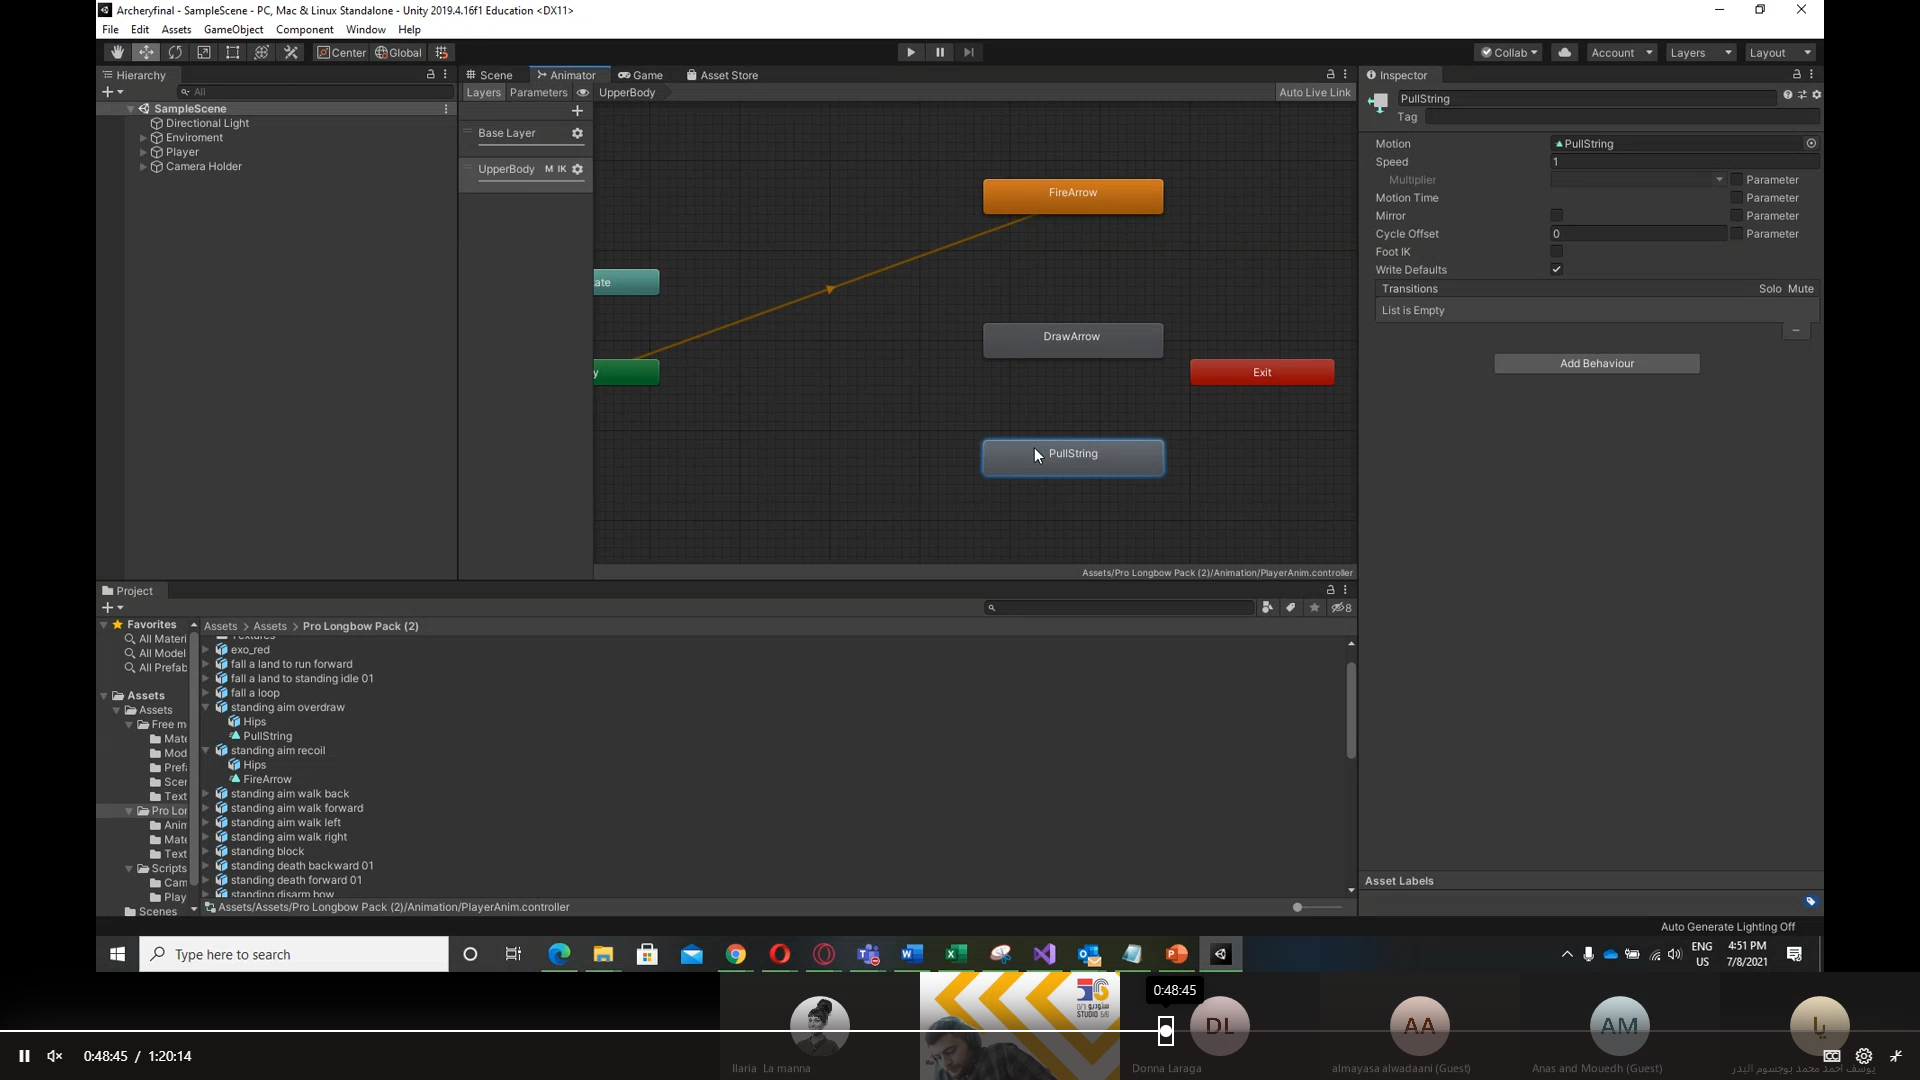Open the GameObject menu
The height and width of the screenshot is (1080, 1920).
(233, 30)
